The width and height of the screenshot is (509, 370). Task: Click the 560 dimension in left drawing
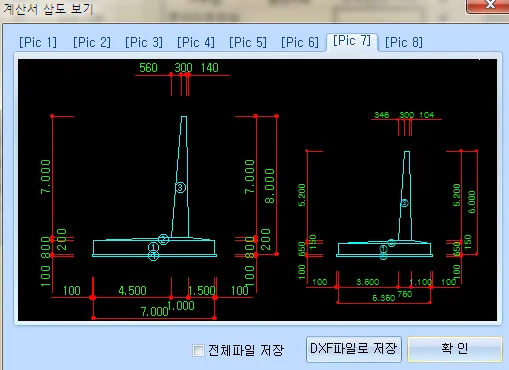coord(148,68)
